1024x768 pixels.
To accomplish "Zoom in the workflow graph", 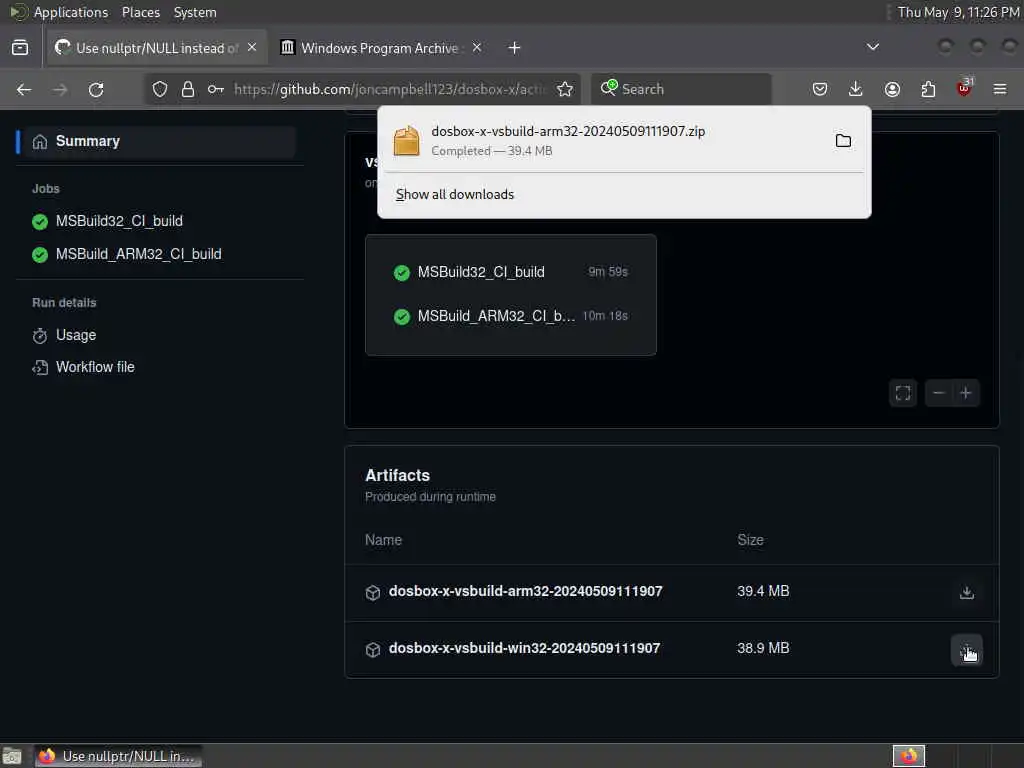I will click(966, 393).
